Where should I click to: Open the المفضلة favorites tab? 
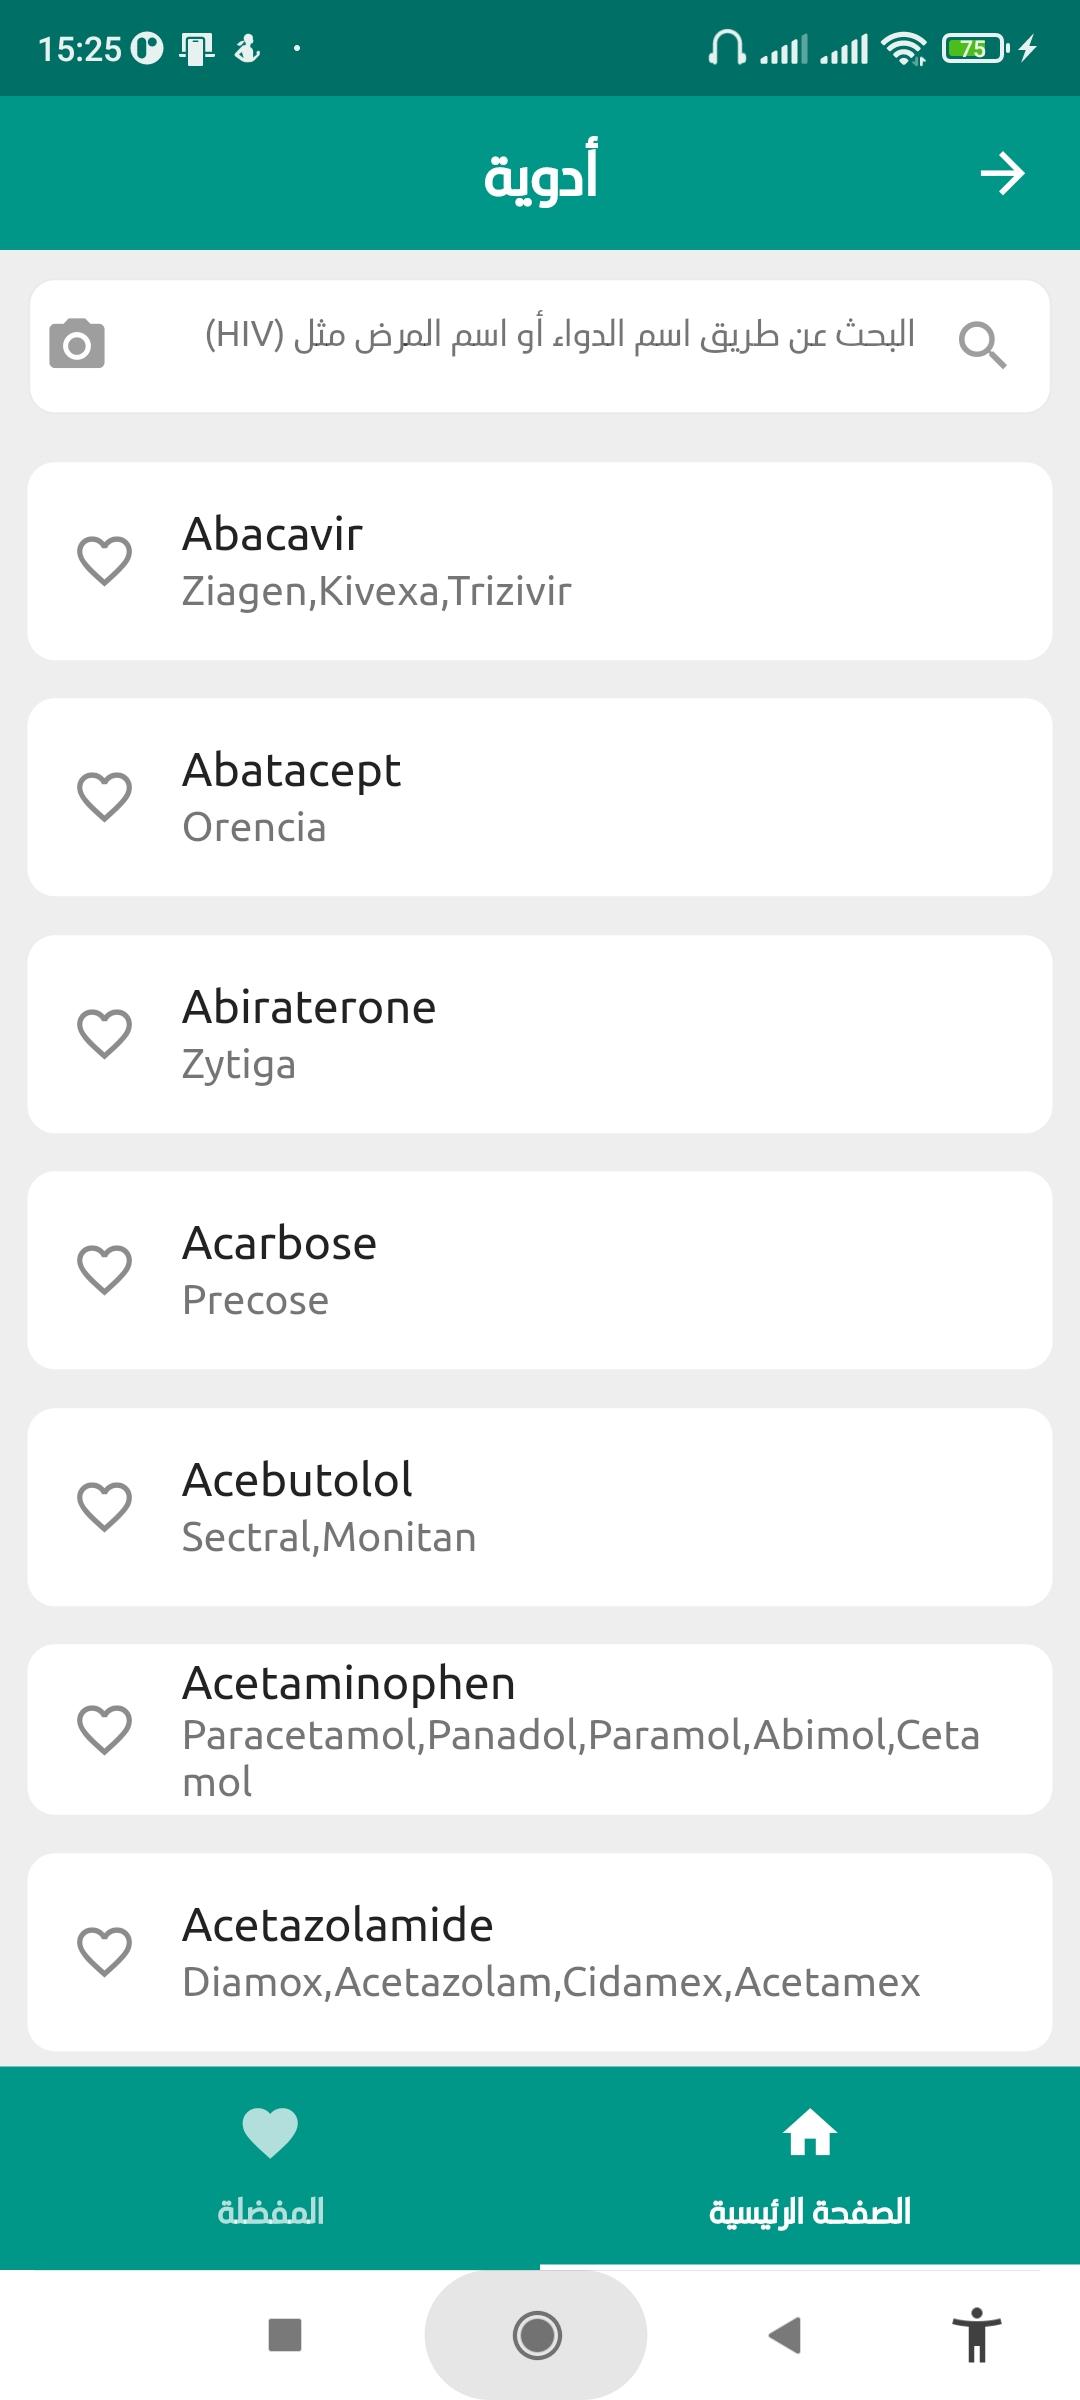[x=270, y=2165]
